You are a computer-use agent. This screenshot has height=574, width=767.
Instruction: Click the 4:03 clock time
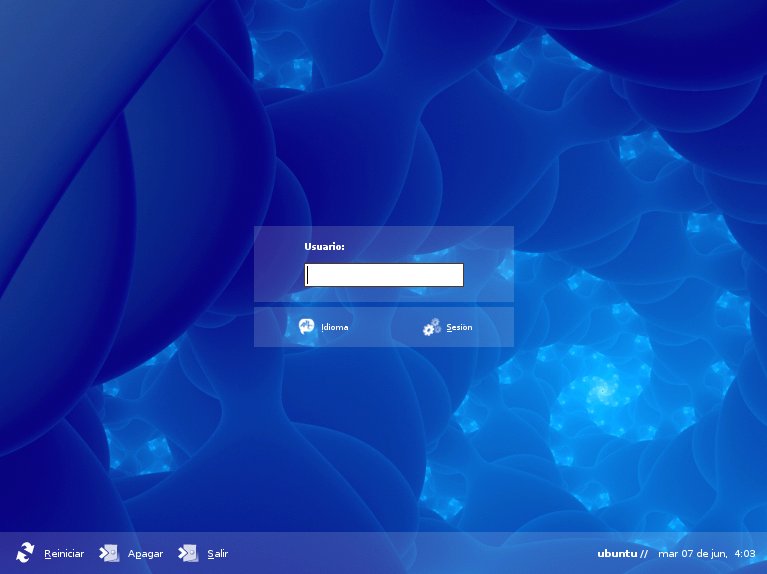(744, 554)
